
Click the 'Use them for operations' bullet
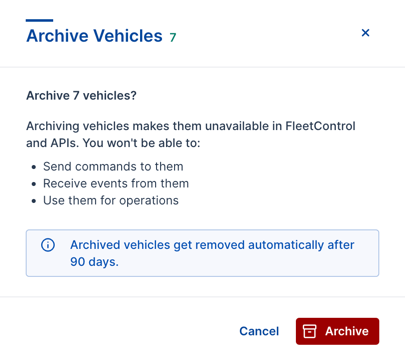click(x=111, y=200)
